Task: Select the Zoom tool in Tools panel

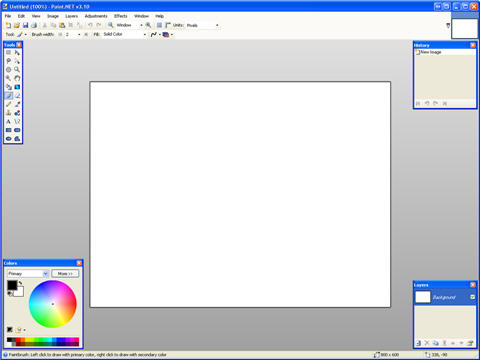Action: coord(17,70)
